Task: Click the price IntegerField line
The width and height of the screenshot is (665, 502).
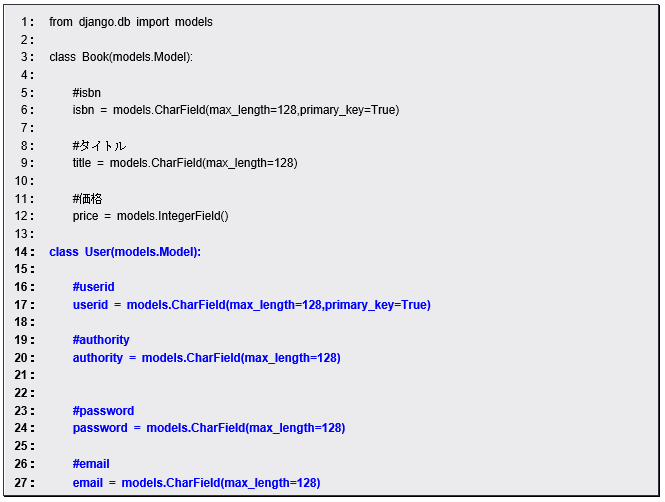Action: (x=151, y=216)
